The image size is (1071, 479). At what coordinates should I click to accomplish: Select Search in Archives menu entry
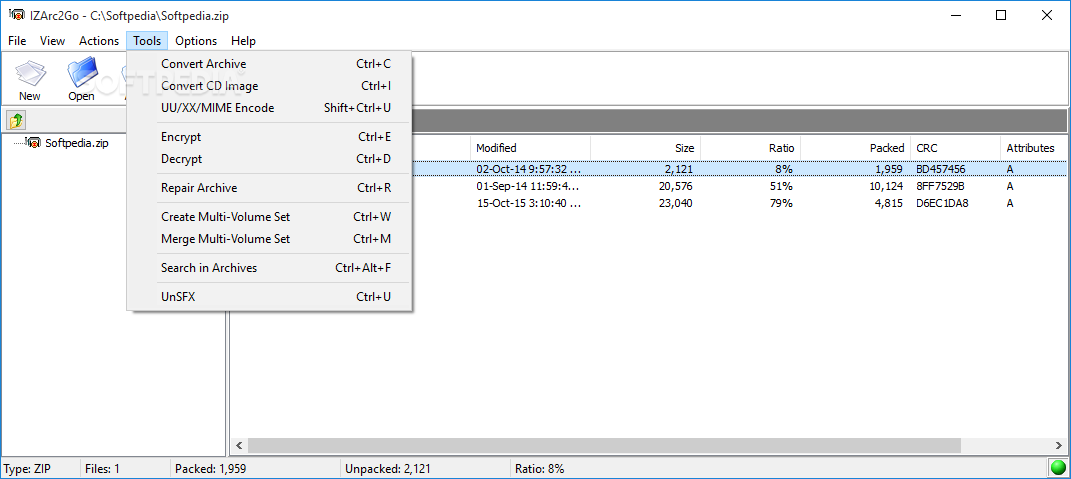pyautogui.click(x=269, y=268)
